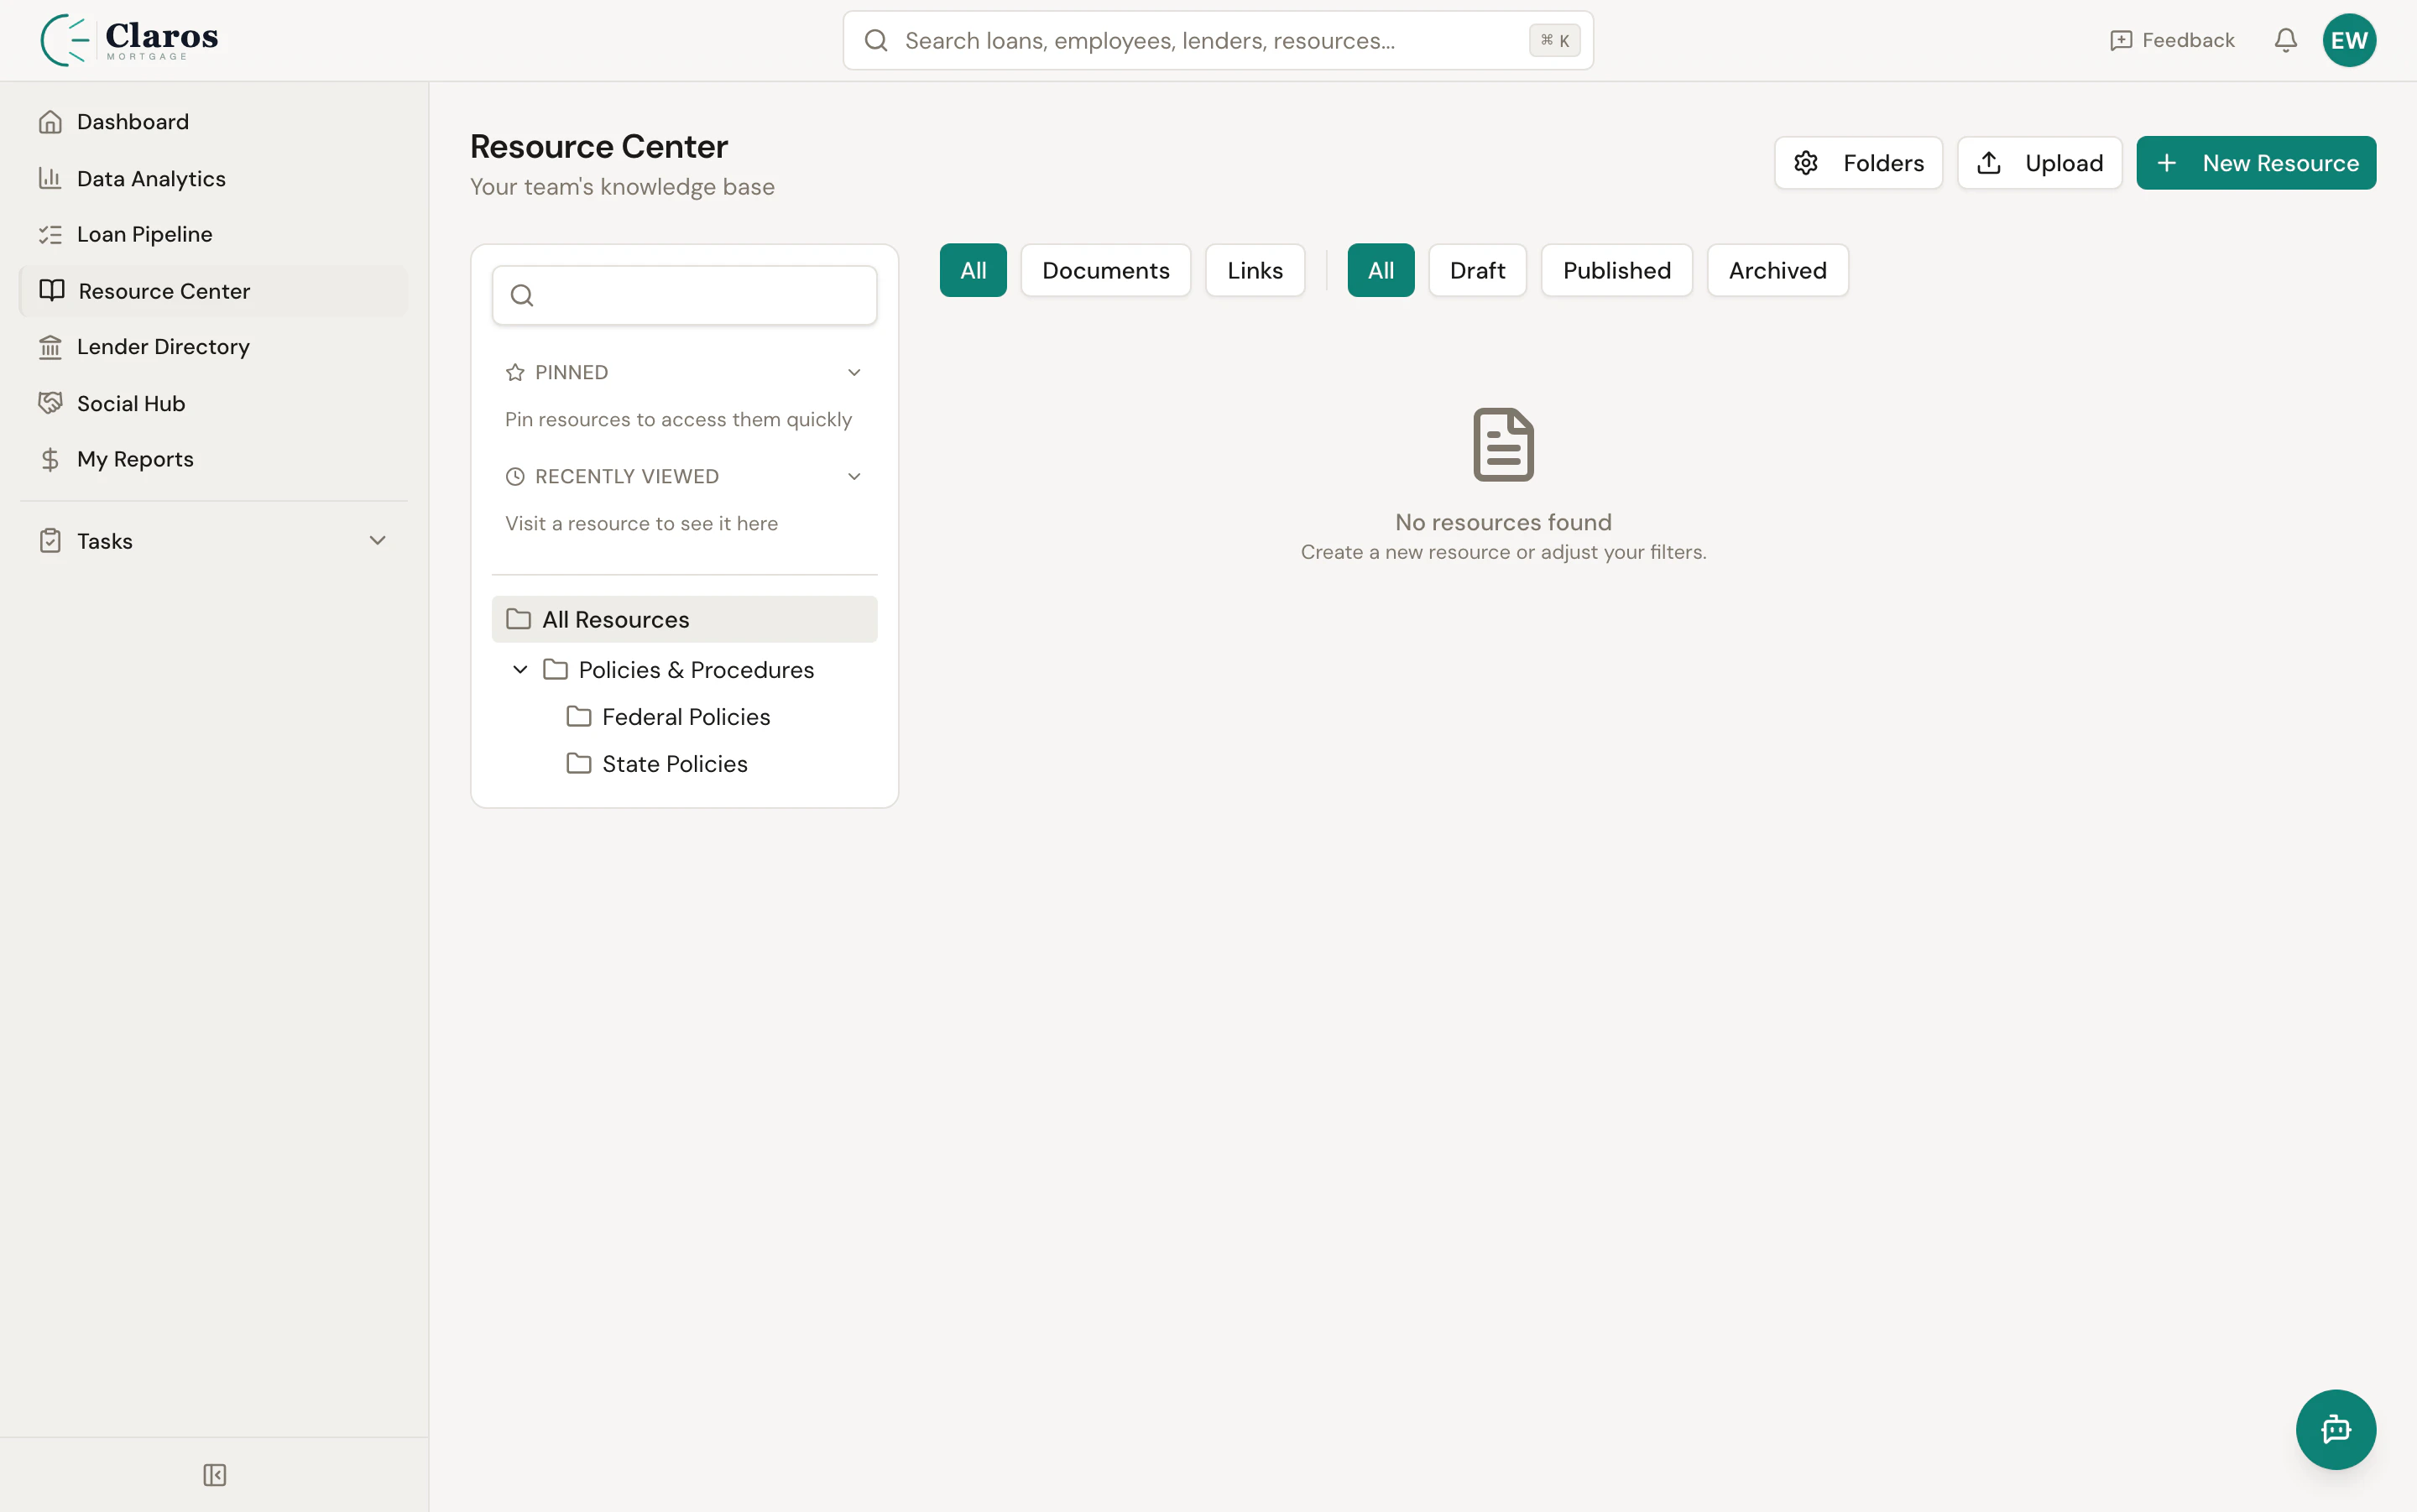
Task: Open the notifications bell
Action: pos(2285,40)
